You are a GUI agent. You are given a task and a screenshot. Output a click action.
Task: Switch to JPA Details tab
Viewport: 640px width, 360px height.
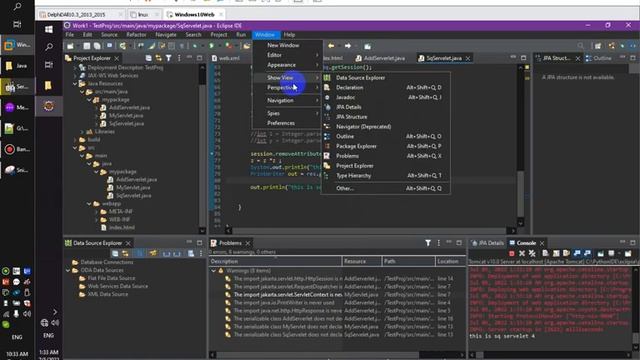coord(488,243)
